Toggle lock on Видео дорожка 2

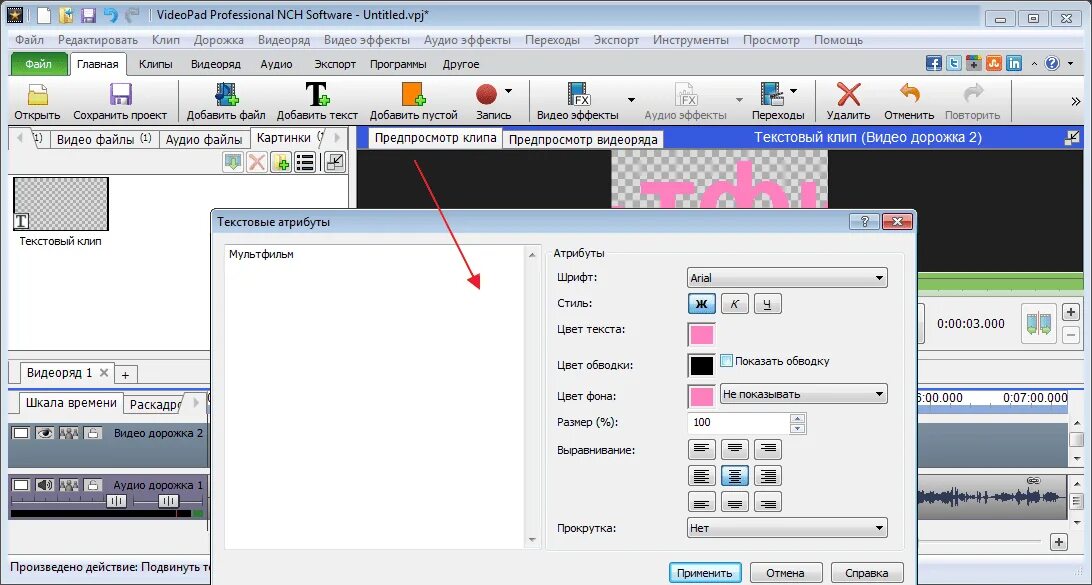coord(93,433)
